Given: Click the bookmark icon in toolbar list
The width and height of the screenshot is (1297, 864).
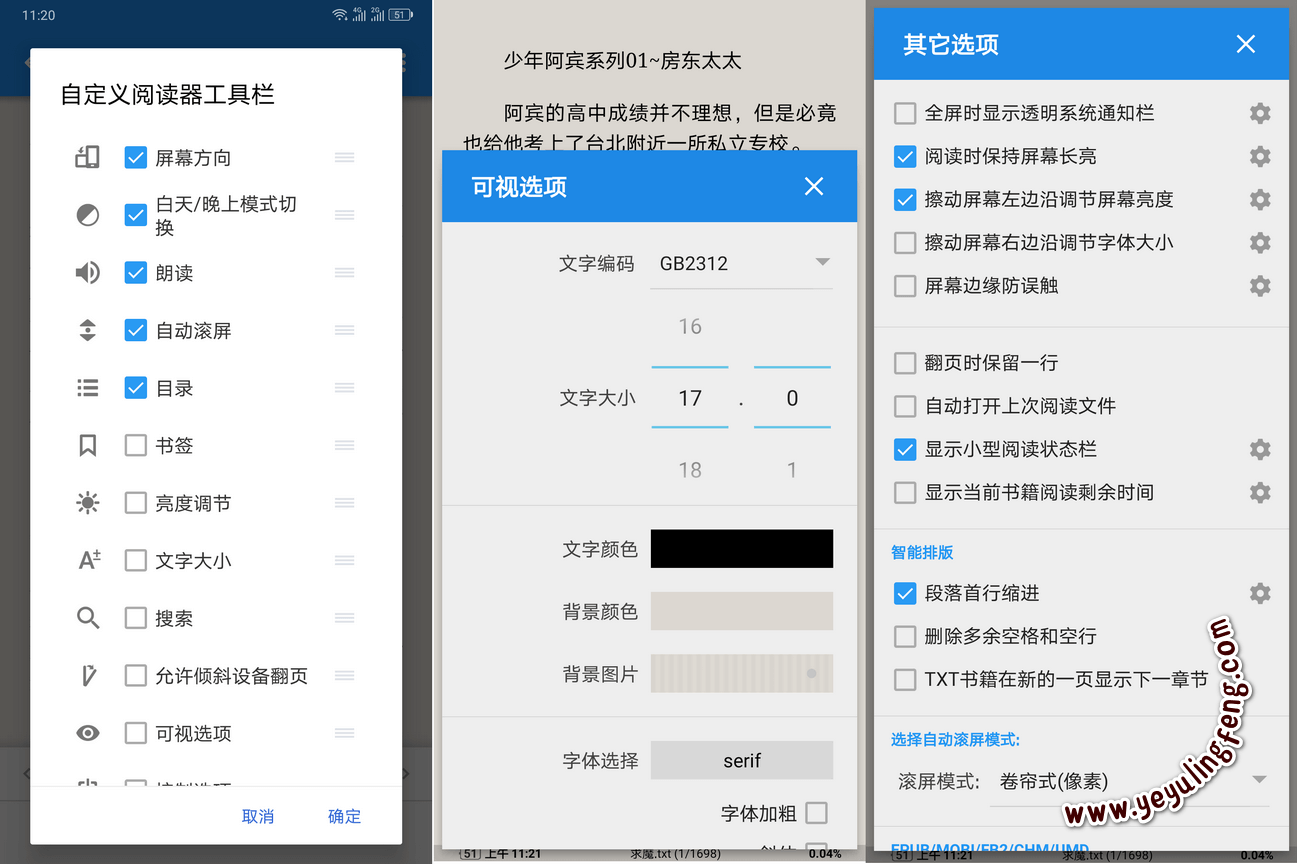Looking at the screenshot, I should tap(88, 446).
